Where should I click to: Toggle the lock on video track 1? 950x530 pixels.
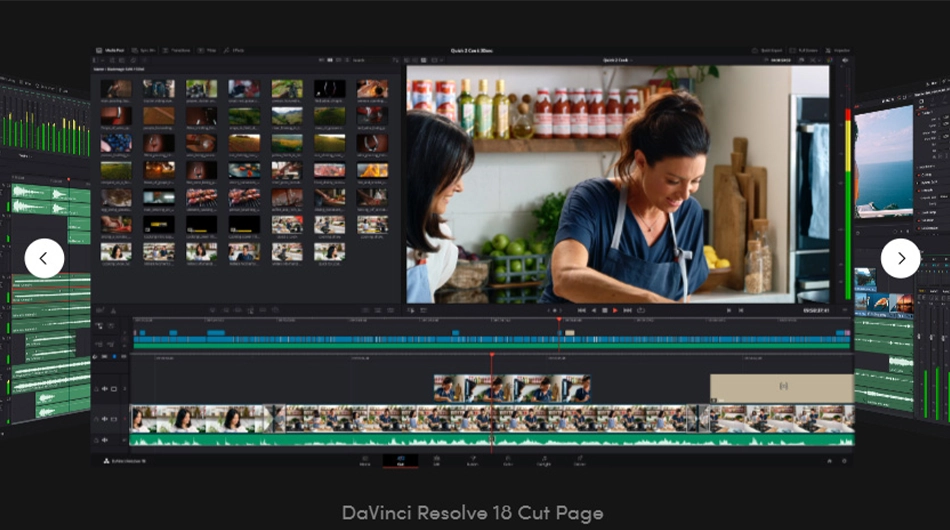coord(96,419)
